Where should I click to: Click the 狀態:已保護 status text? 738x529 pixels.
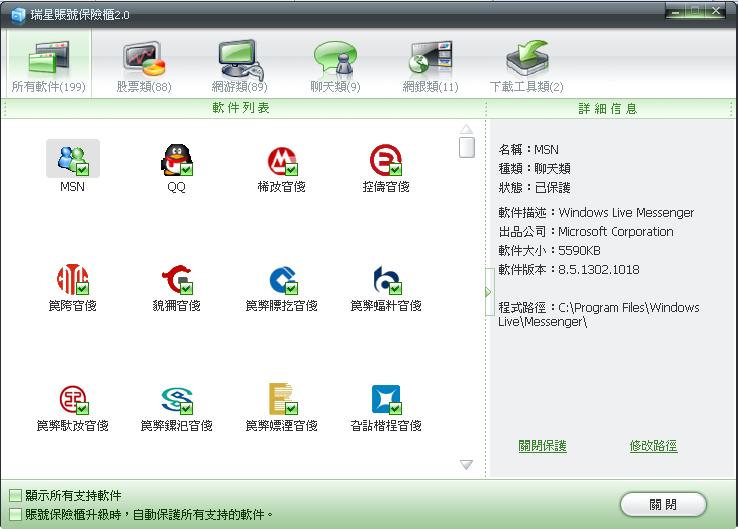(x=534, y=188)
